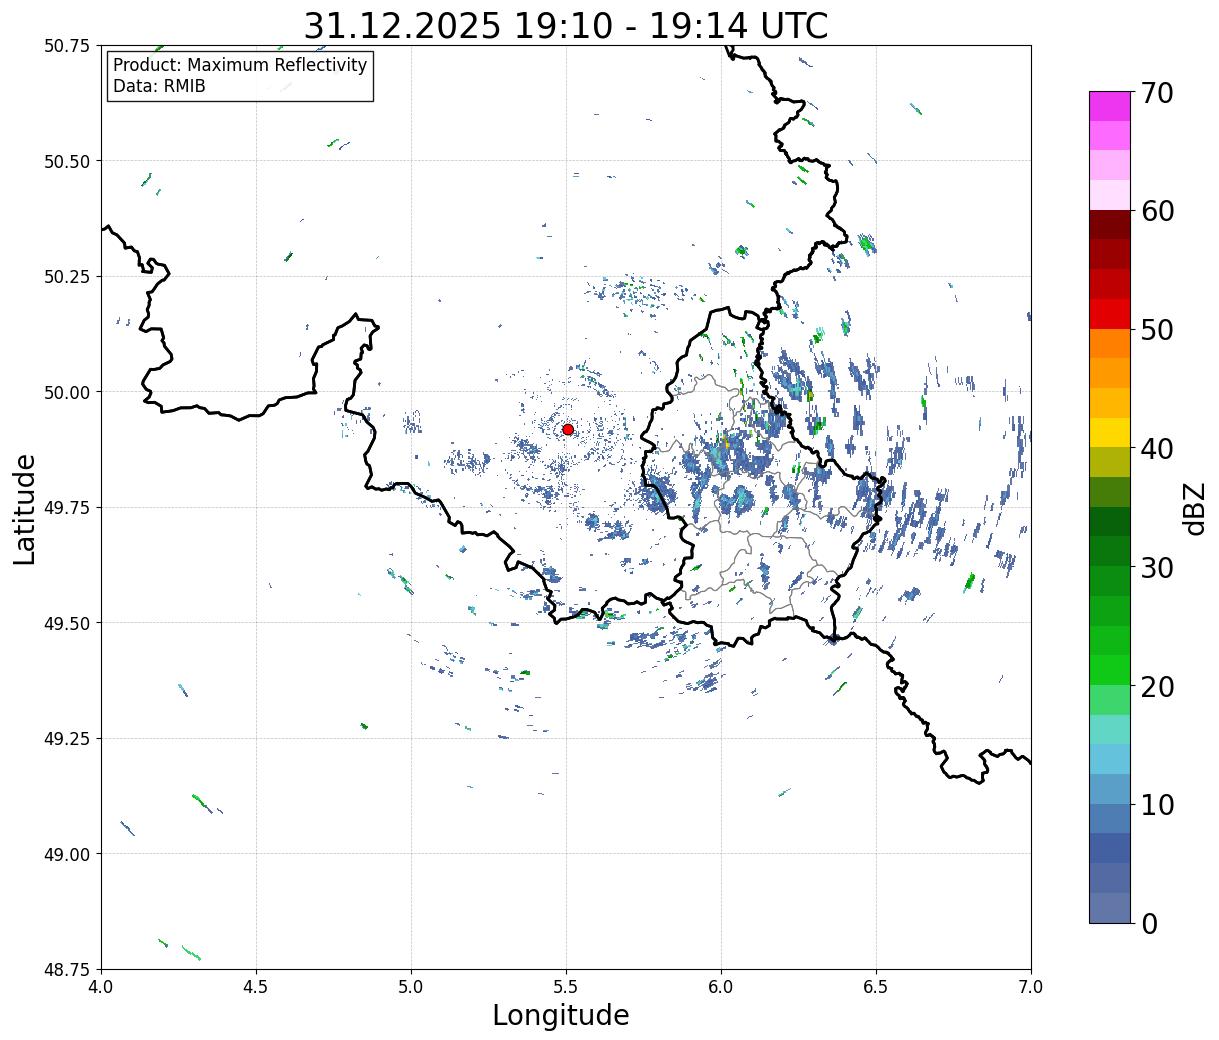The image size is (1219, 1040).
Task: Click the 0 tick label on colorbar
Action: [1149, 924]
